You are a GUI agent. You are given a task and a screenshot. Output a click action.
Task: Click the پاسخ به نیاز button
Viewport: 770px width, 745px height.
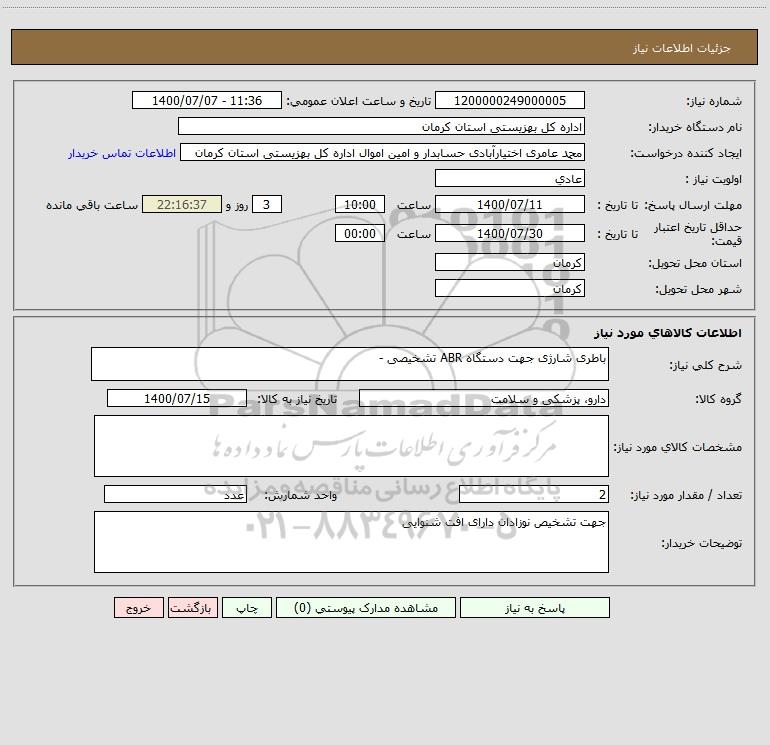(535, 607)
